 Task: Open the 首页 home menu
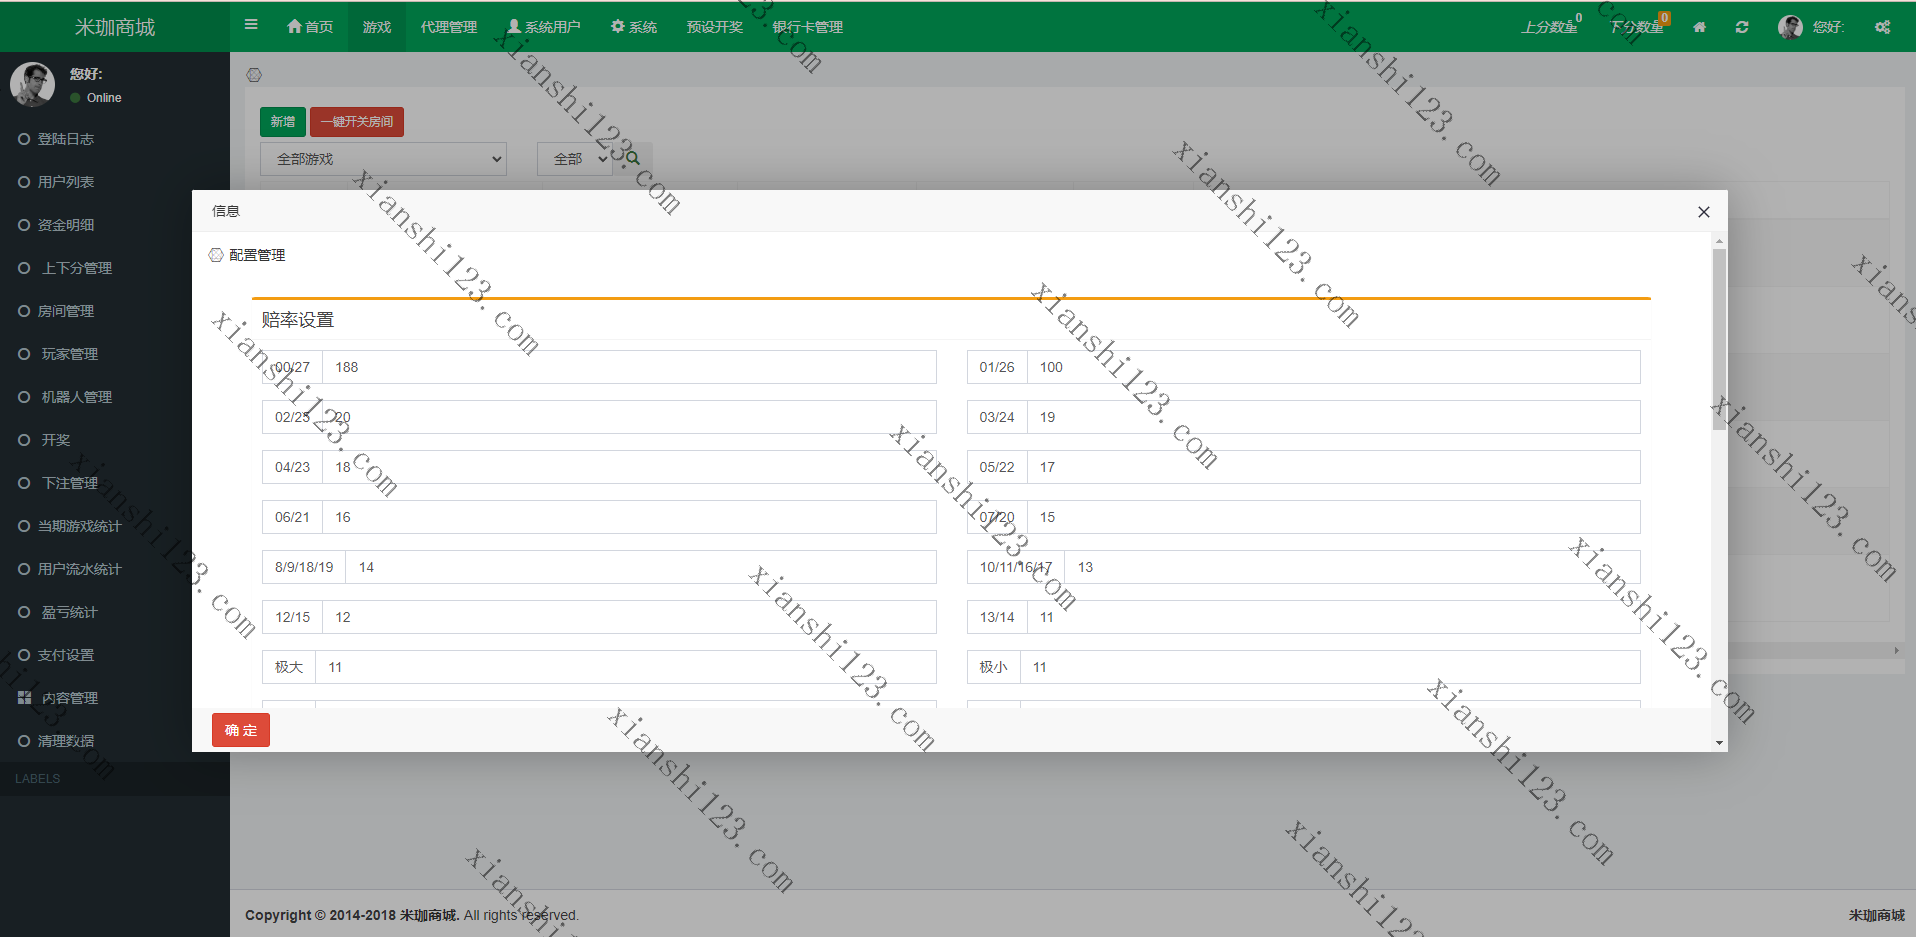(x=310, y=27)
